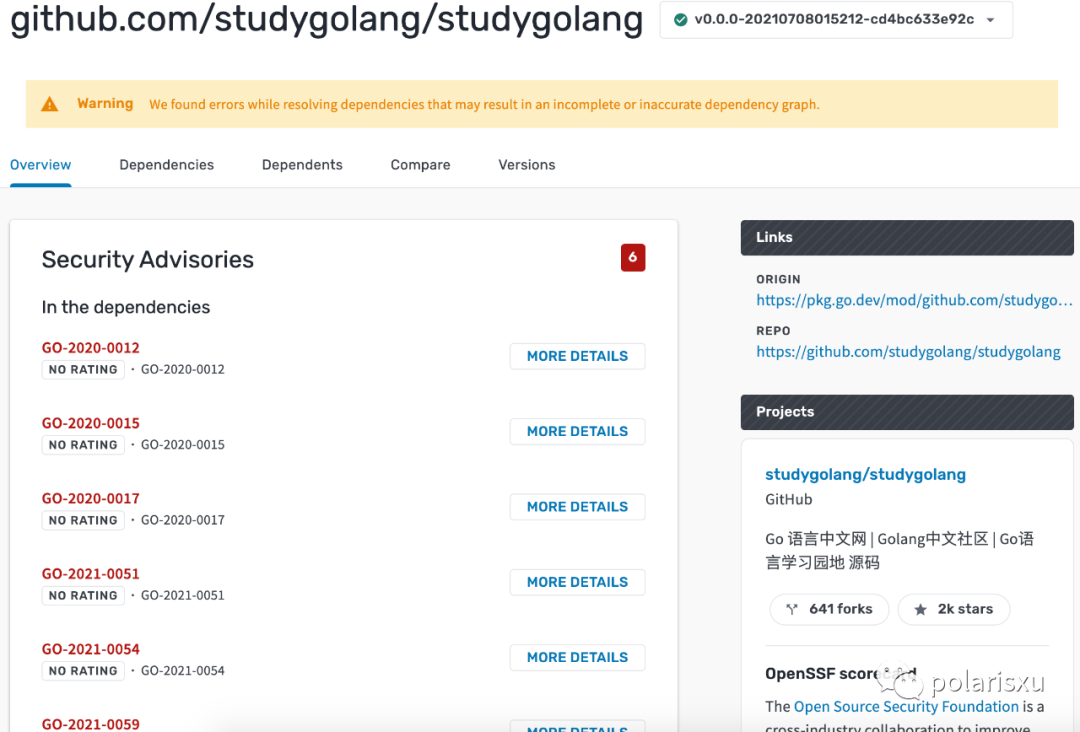
Task: Open the GO-2021-0051 advisory link
Action: click(90, 574)
